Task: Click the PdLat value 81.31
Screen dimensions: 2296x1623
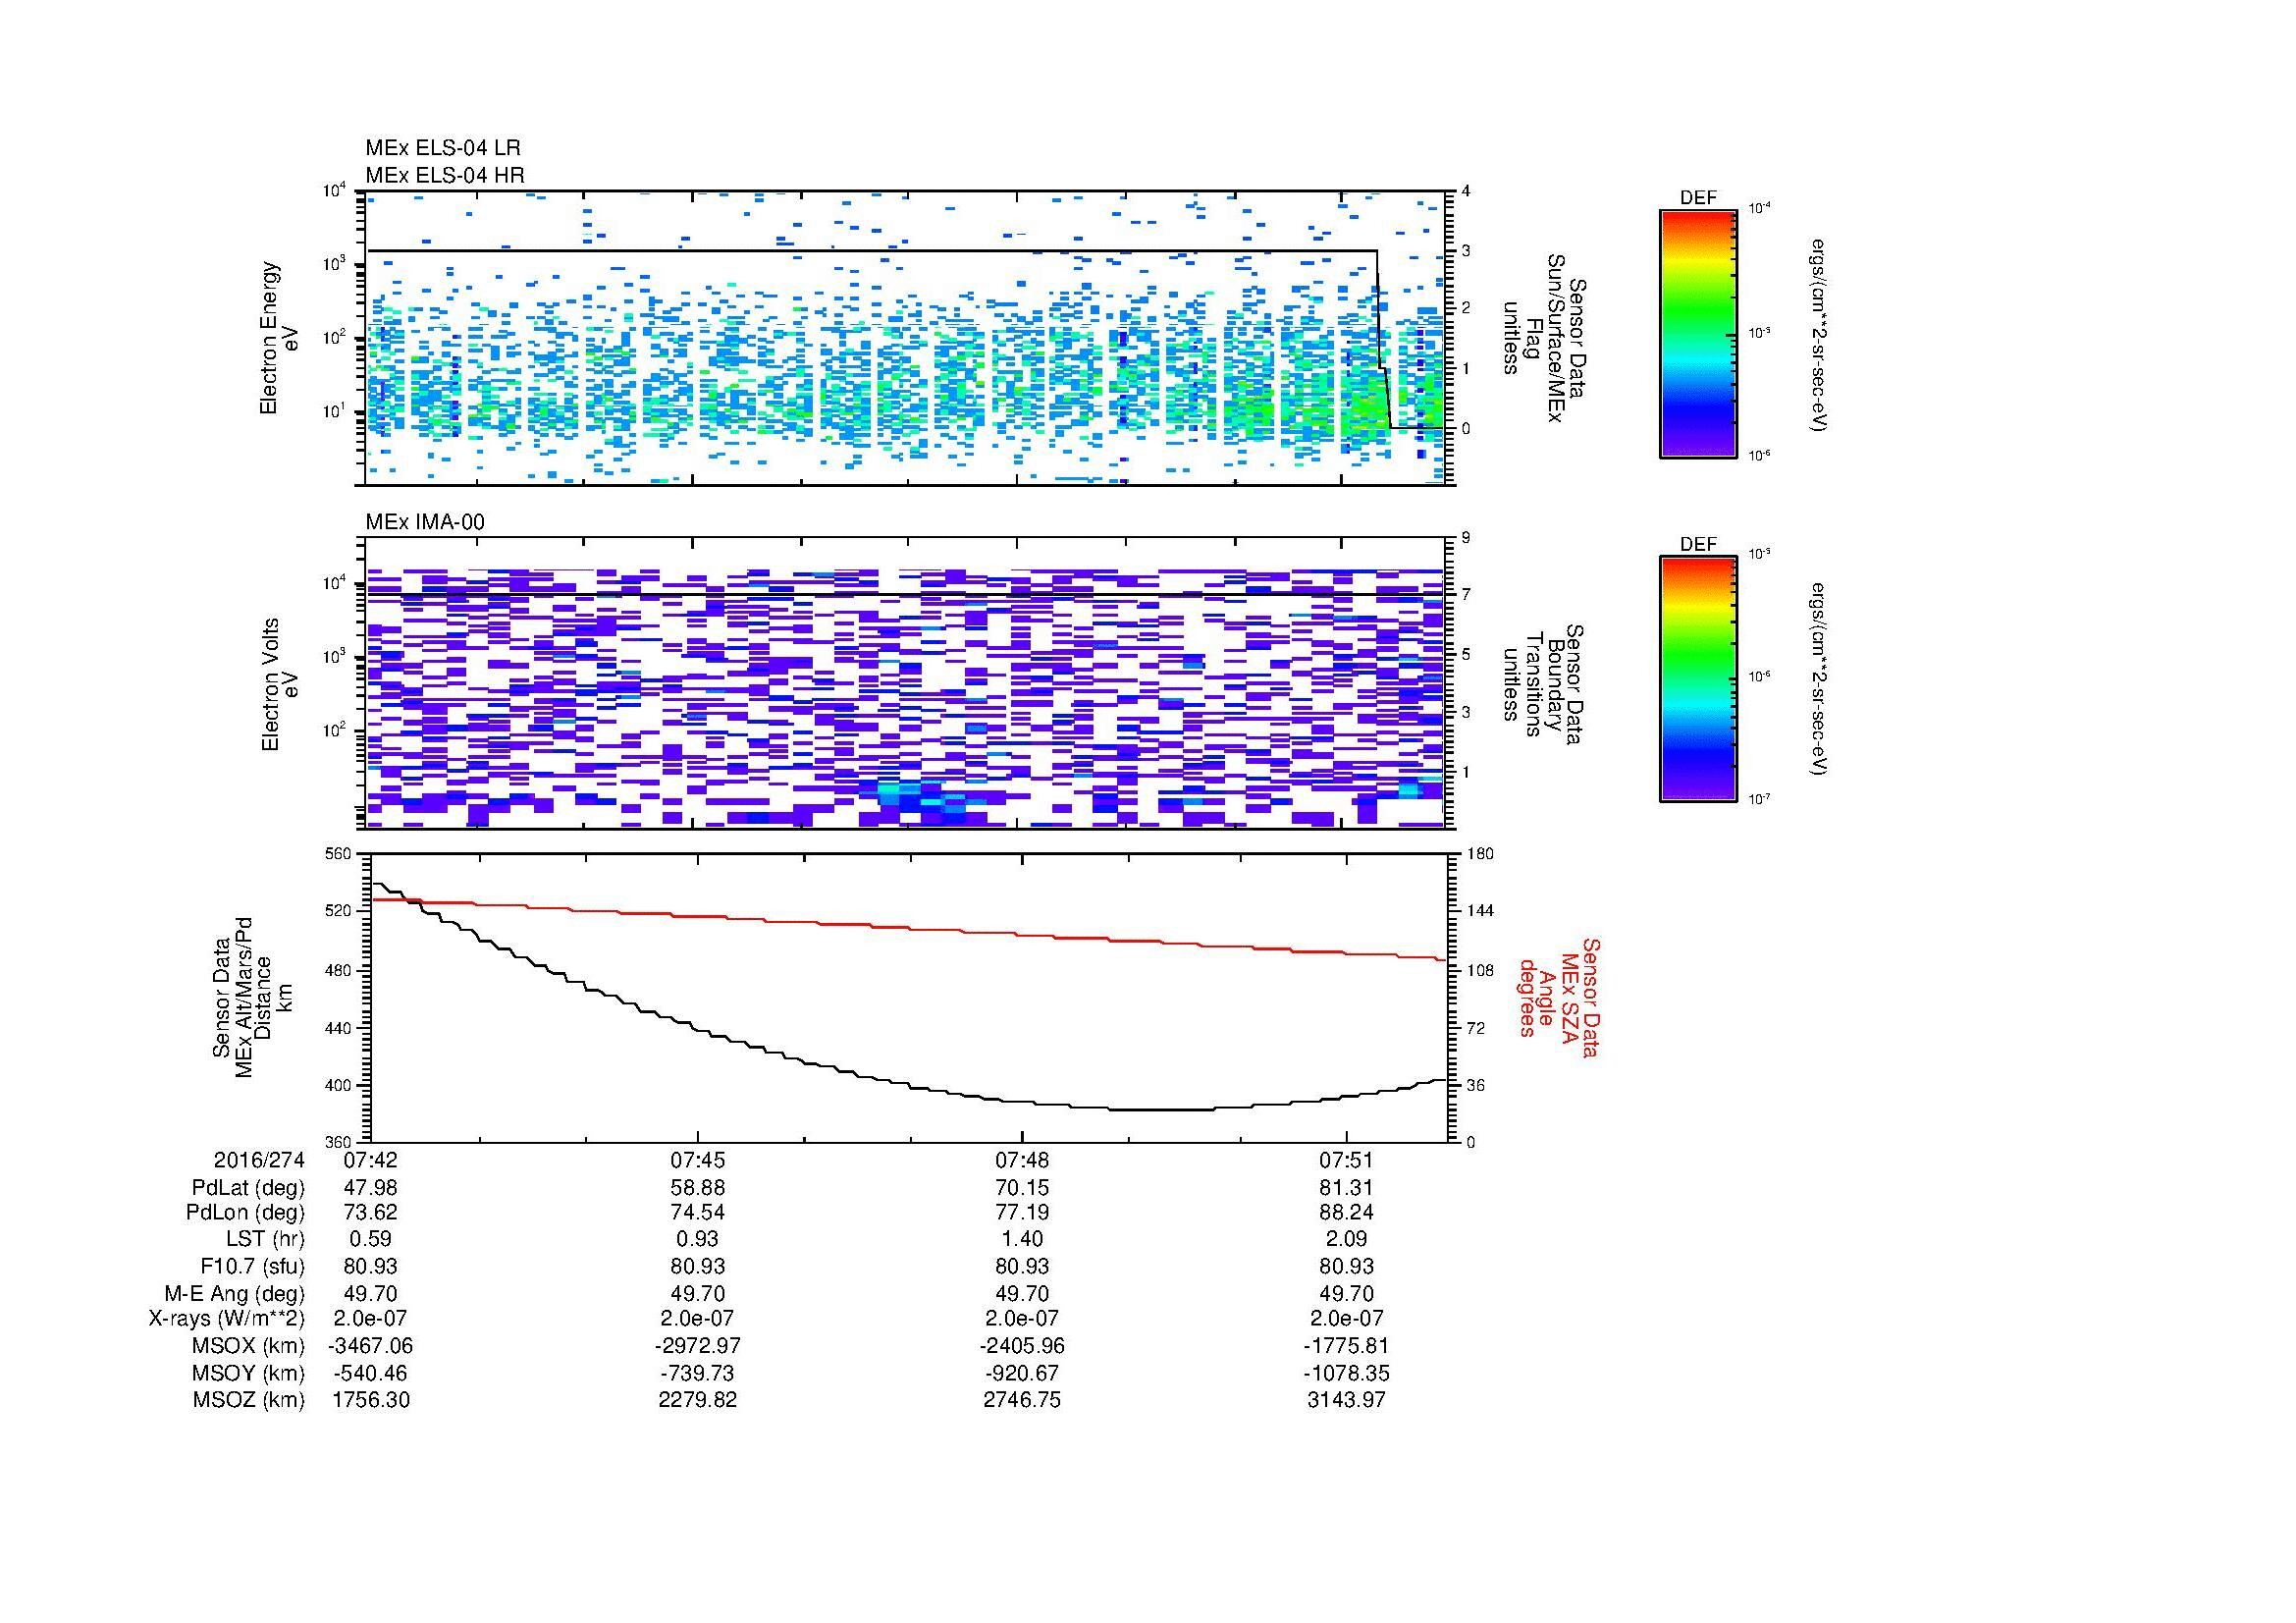Action: tap(1347, 1188)
